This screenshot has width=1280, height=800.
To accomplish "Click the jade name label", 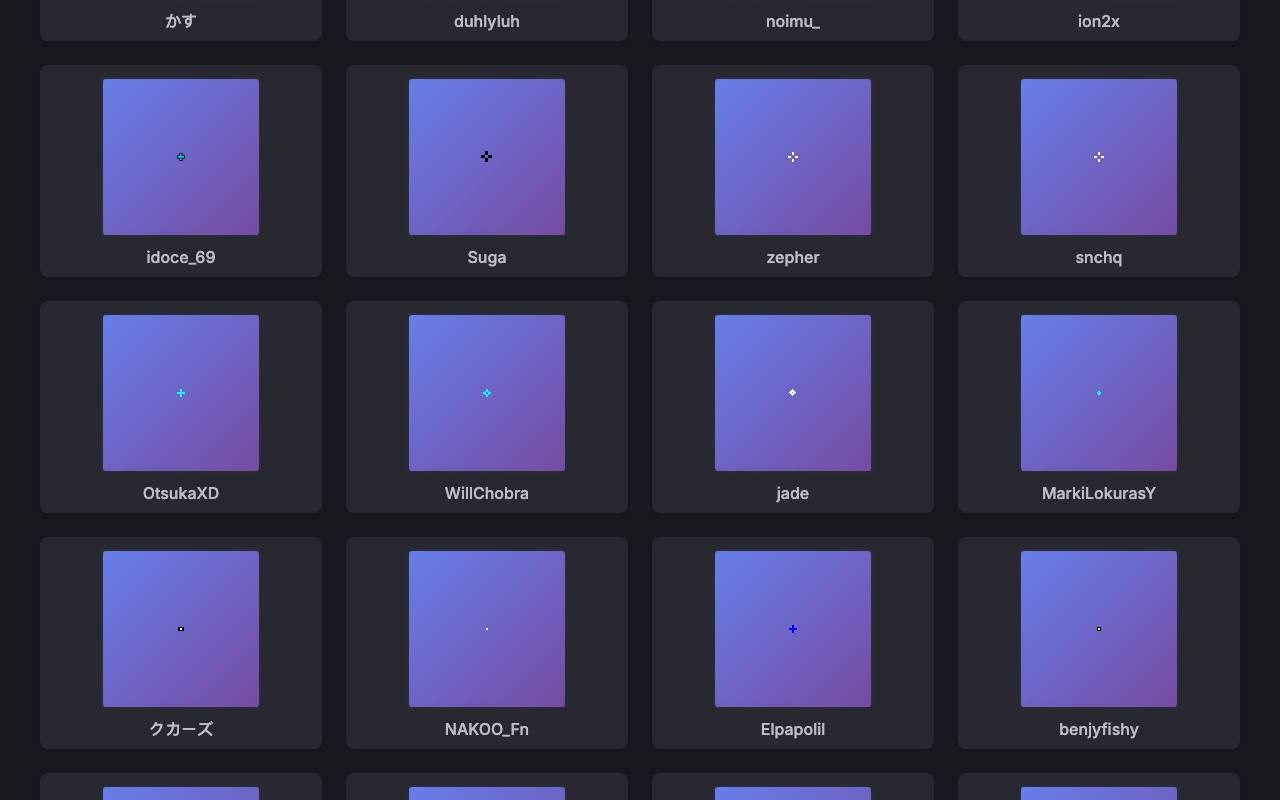I will pyautogui.click(x=793, y=494).
